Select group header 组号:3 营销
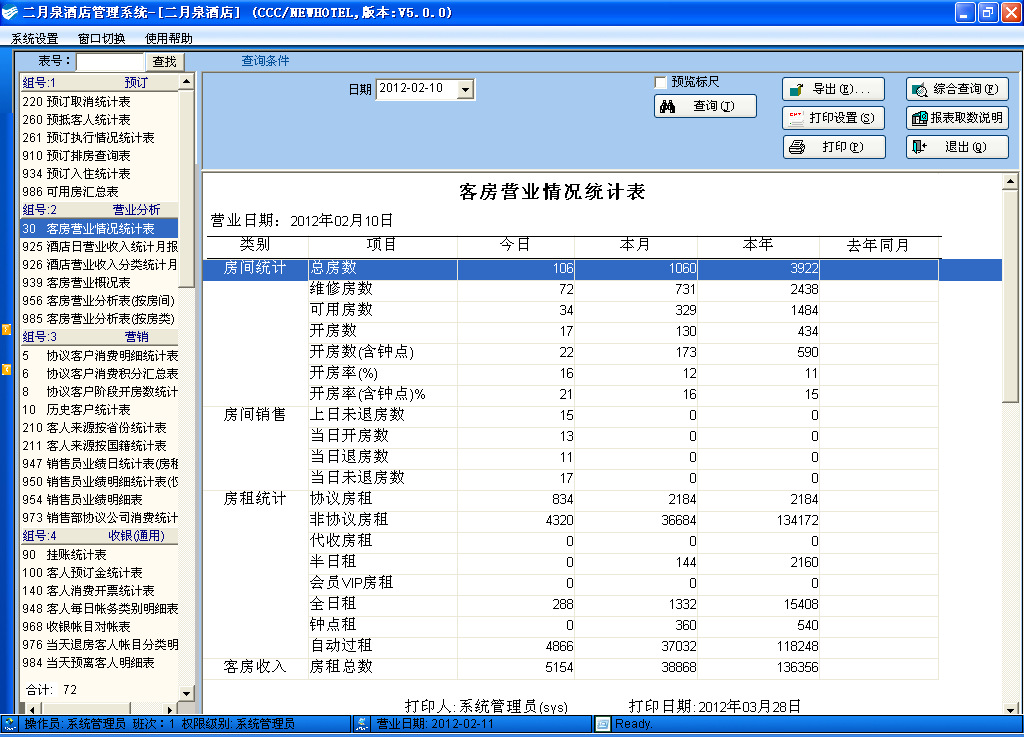This screenshot has width=1024, height=737. tap(99, 337)
